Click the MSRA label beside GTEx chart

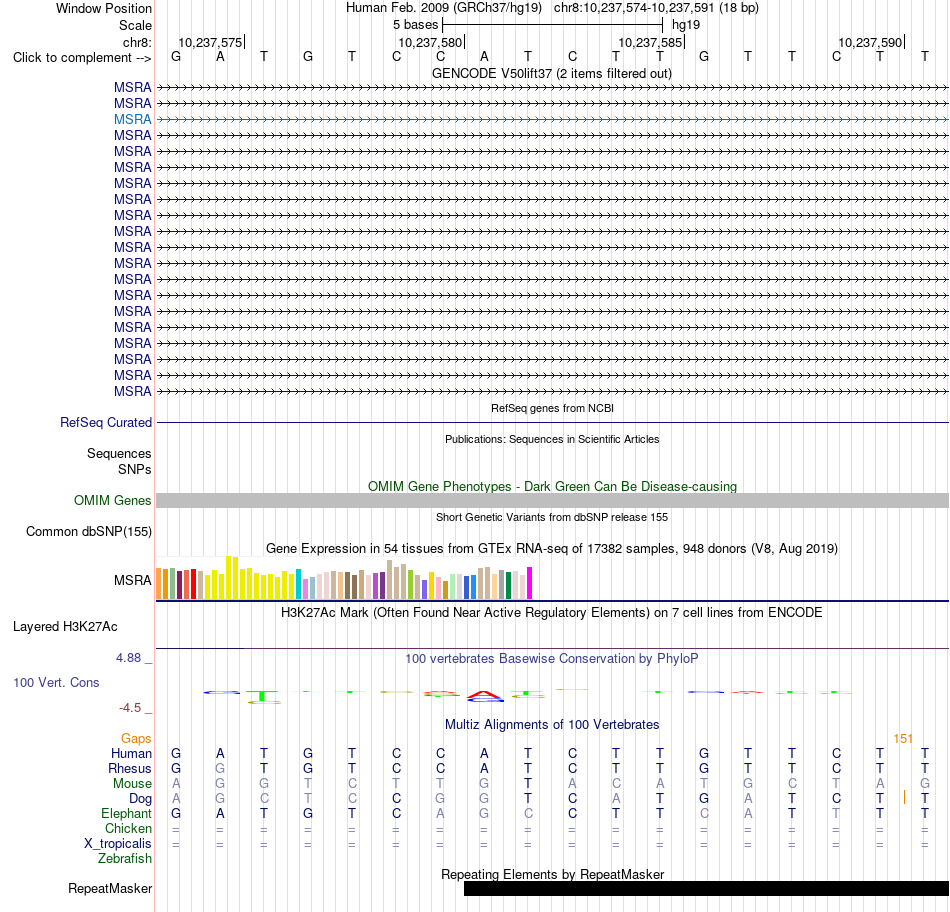[132, 581]
